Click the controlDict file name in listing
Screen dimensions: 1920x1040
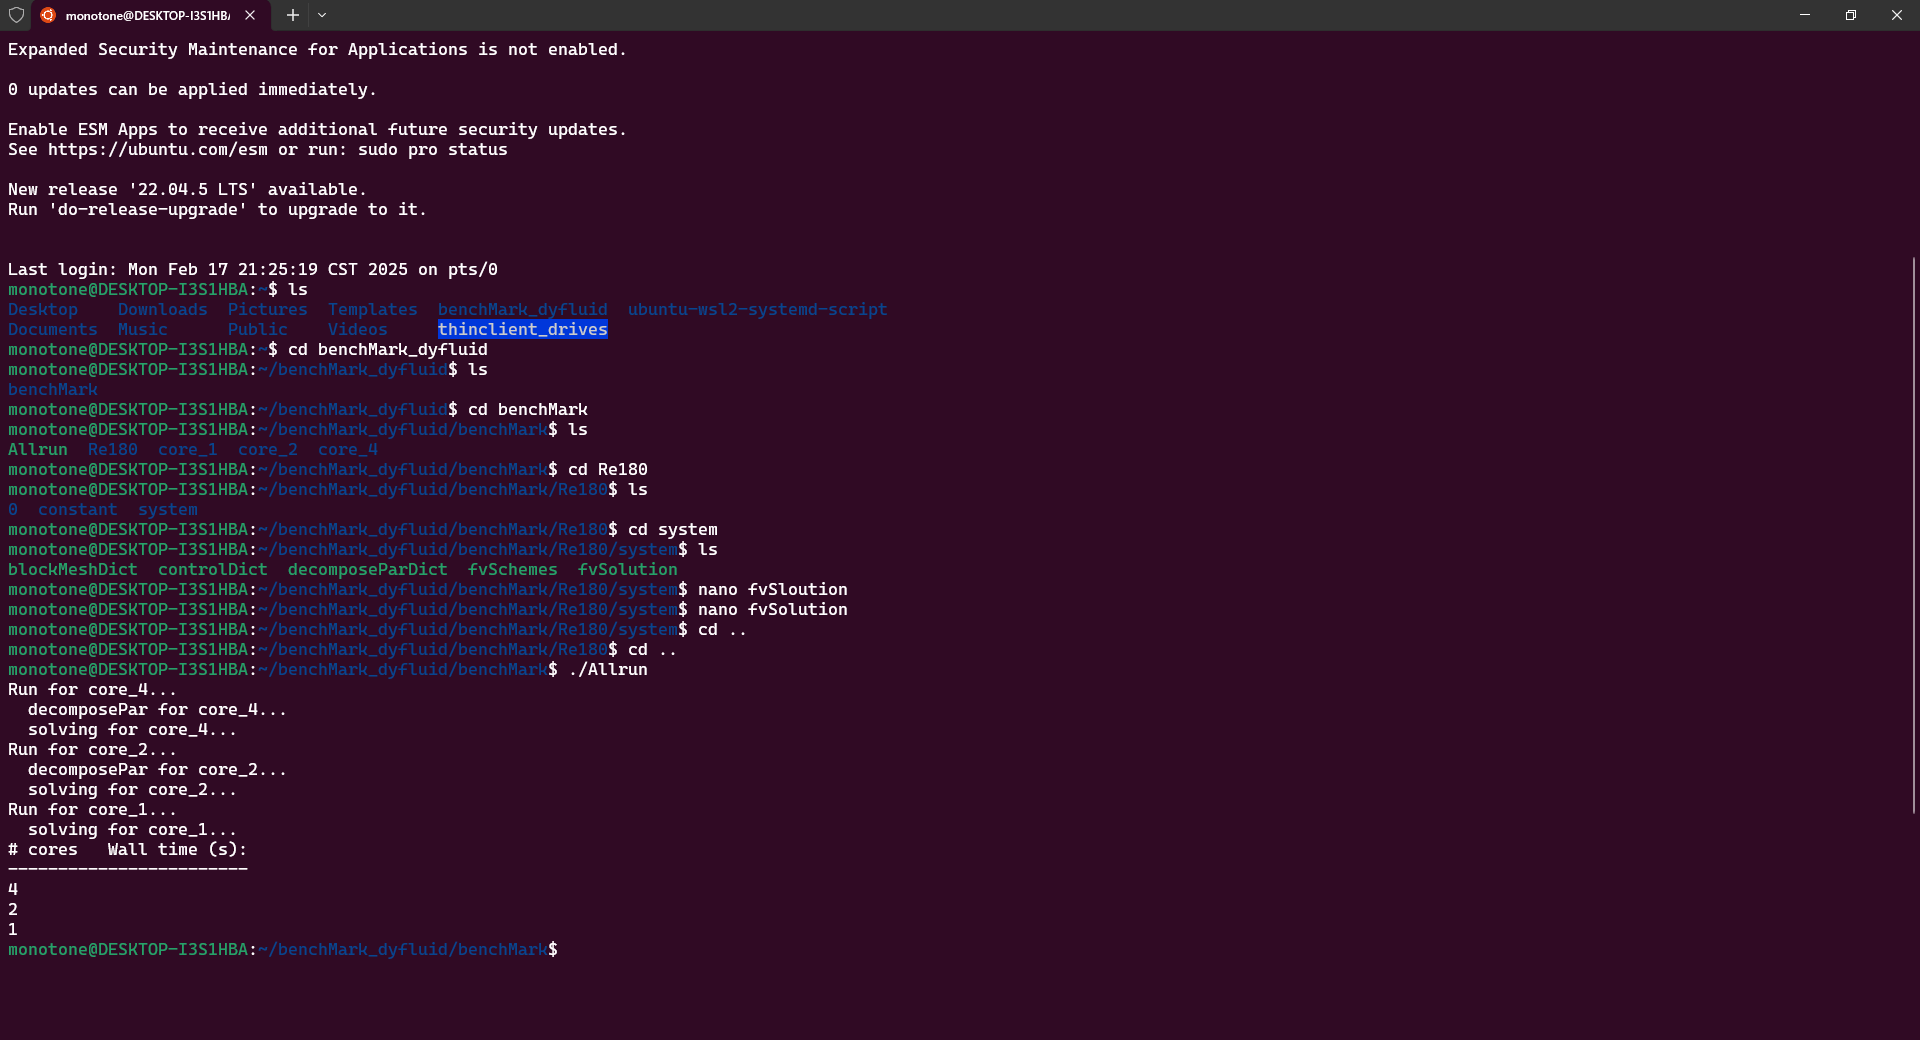click(212, 570)
